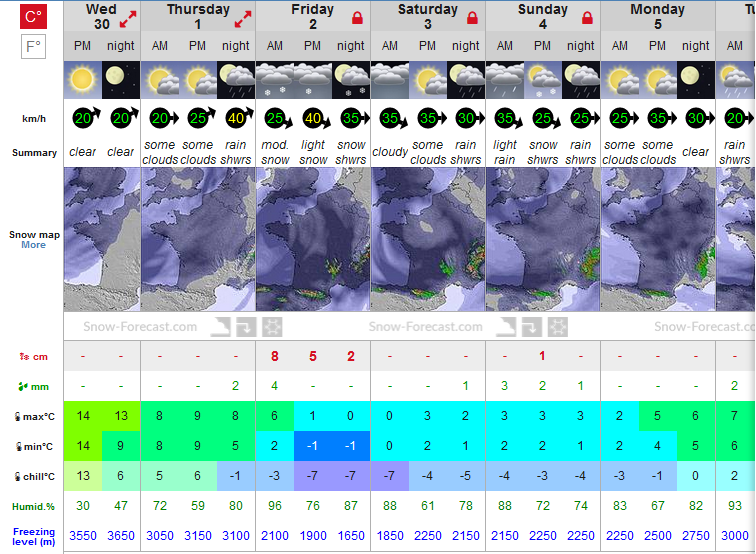Image resolution: width=756 pixels, height=554 pixels.
Task: Click the clear moon icon for Monday night
Action: coord(696,80)
